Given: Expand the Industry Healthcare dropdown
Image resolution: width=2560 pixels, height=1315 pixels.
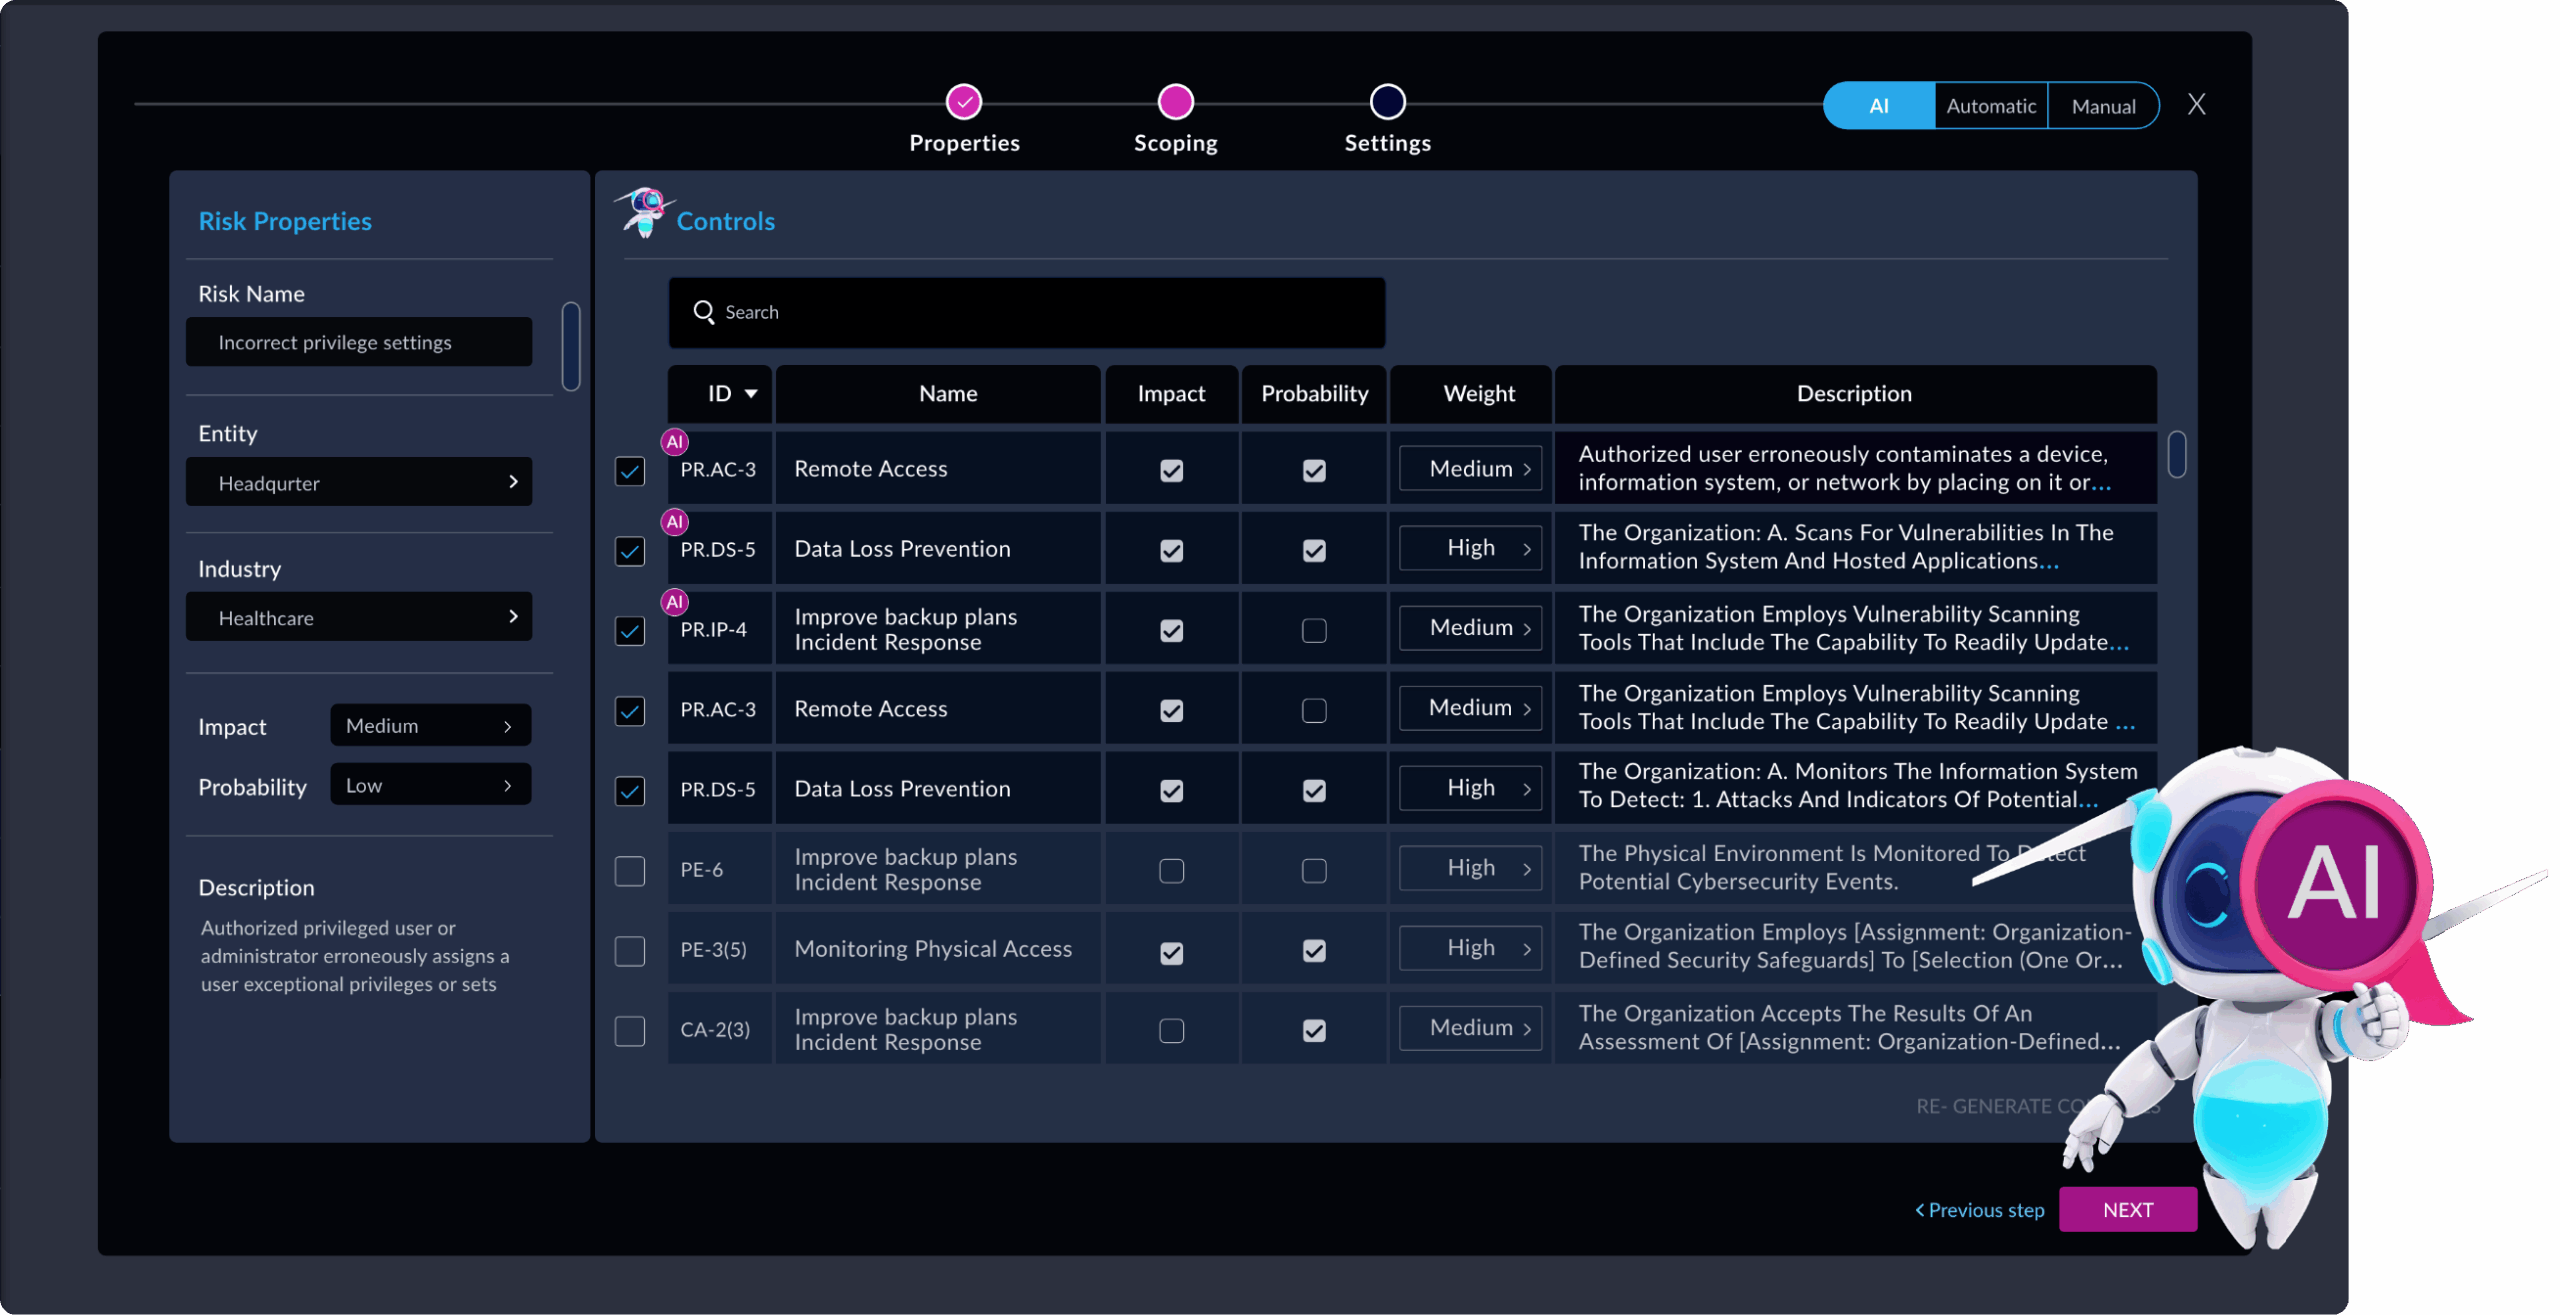Looking at the screenshot, I should (x=358, y=617).
